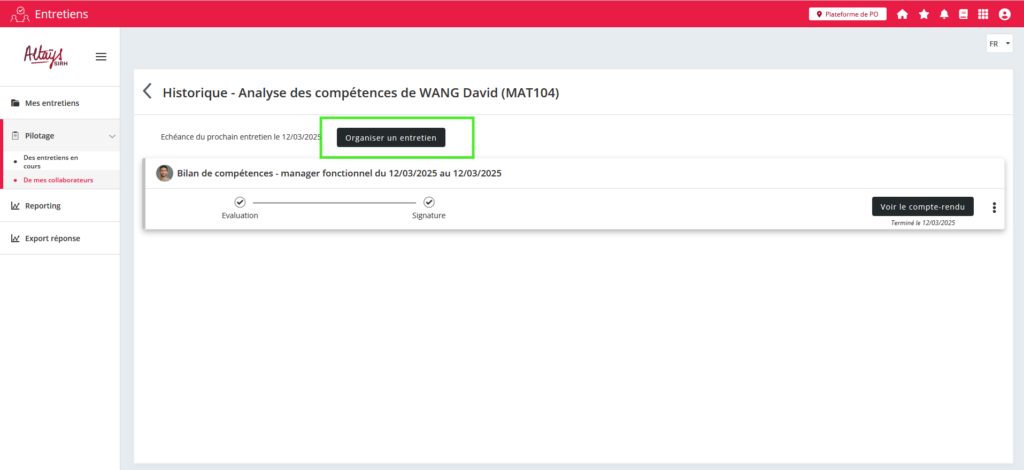Open Export réponse in sidebar
Screen dimensions: 1024x470
52,238
